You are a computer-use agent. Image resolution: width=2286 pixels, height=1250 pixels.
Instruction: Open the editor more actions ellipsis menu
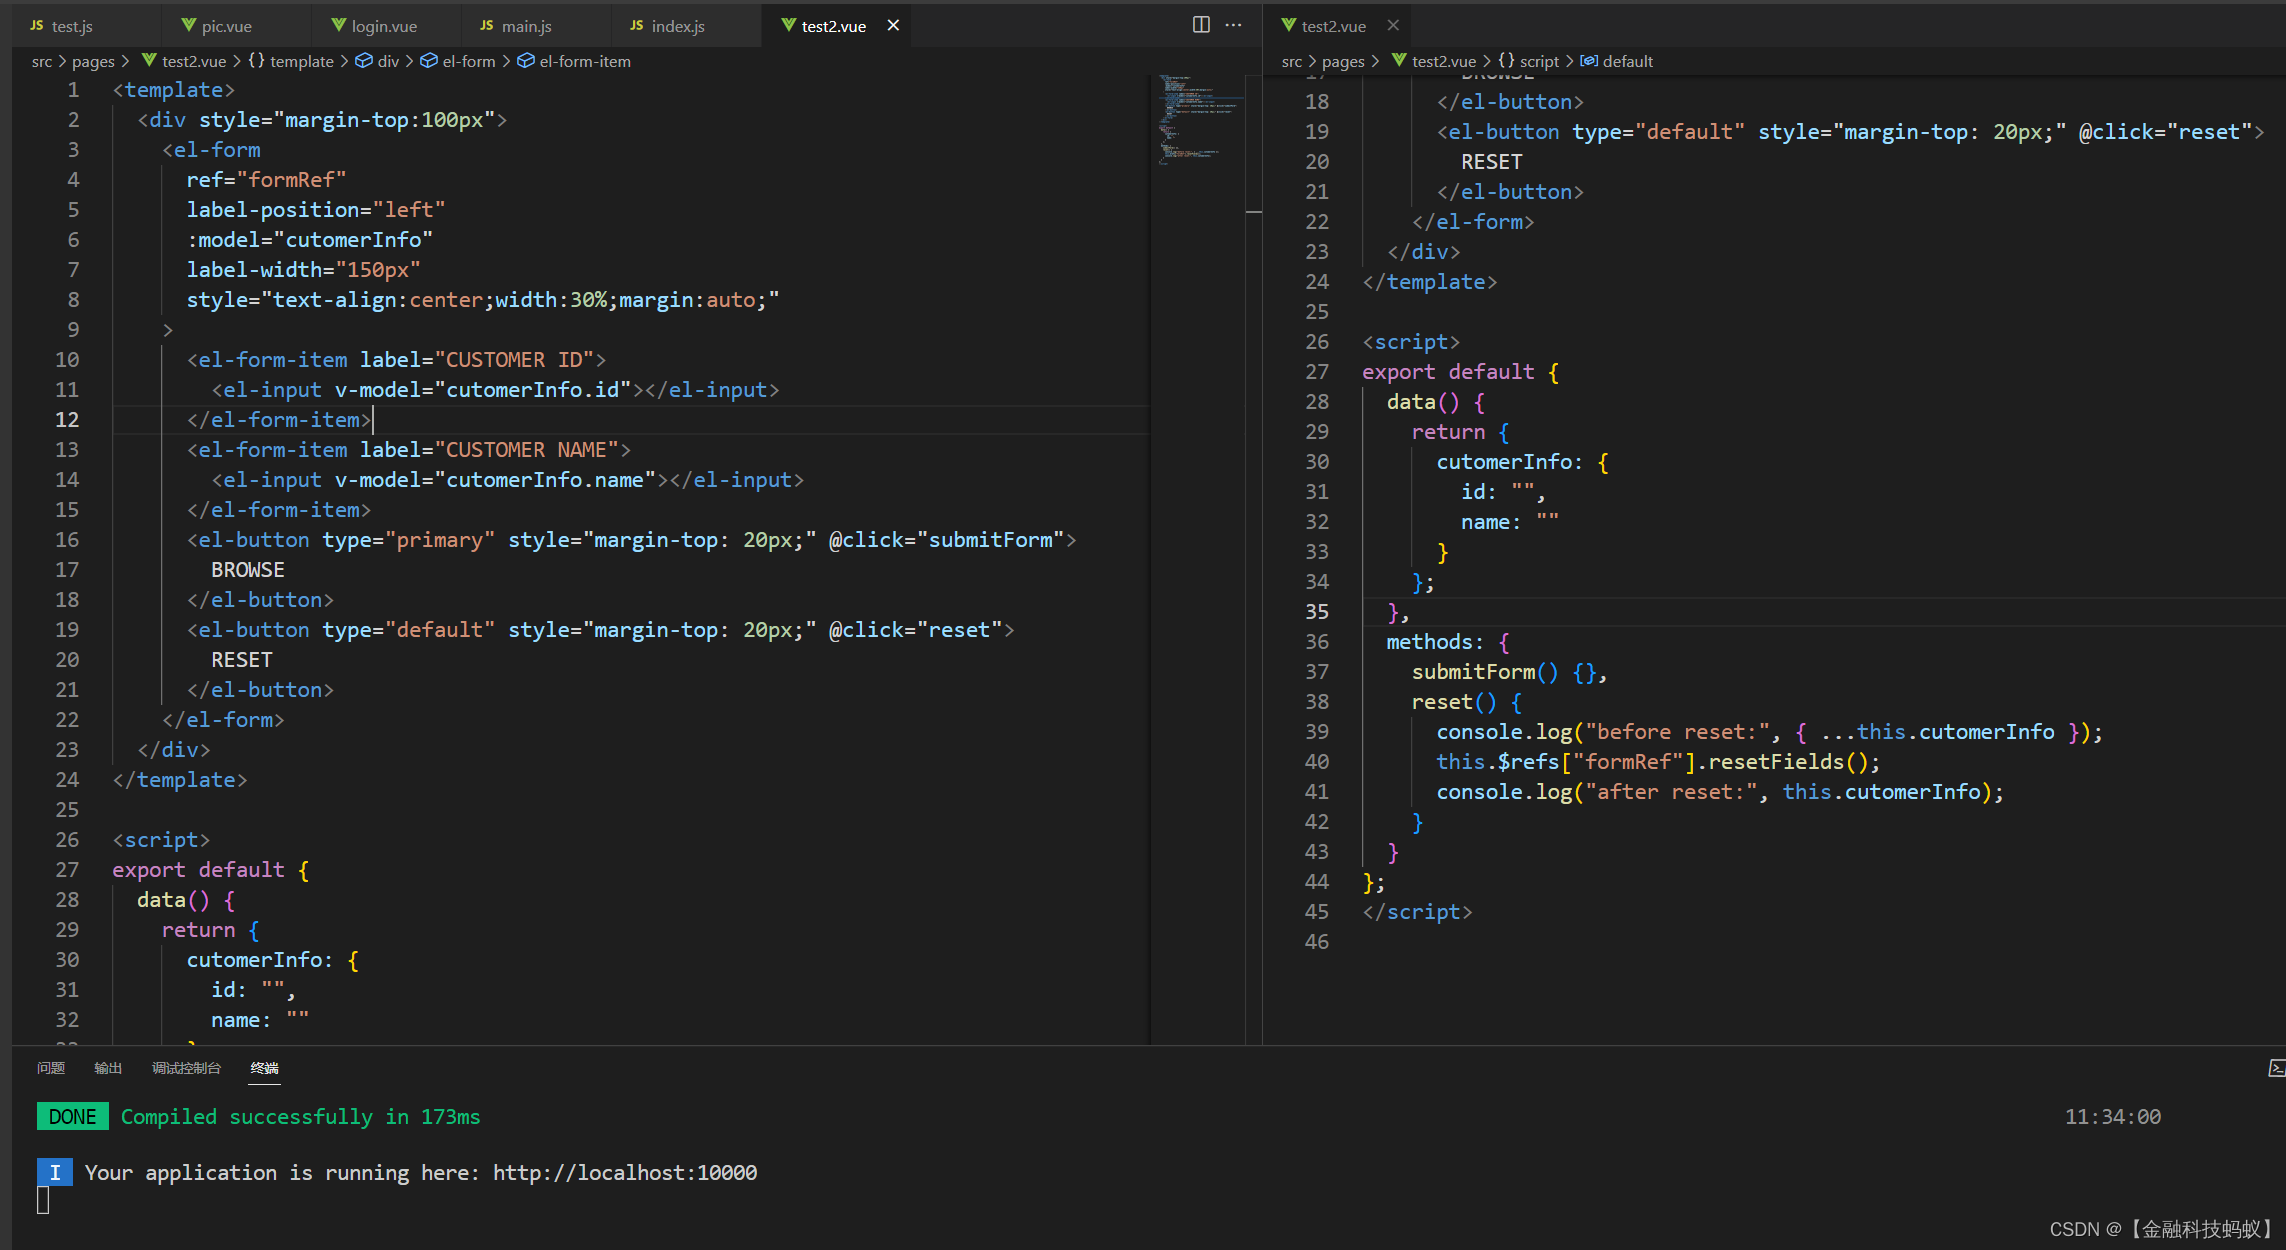point(1234,25)
